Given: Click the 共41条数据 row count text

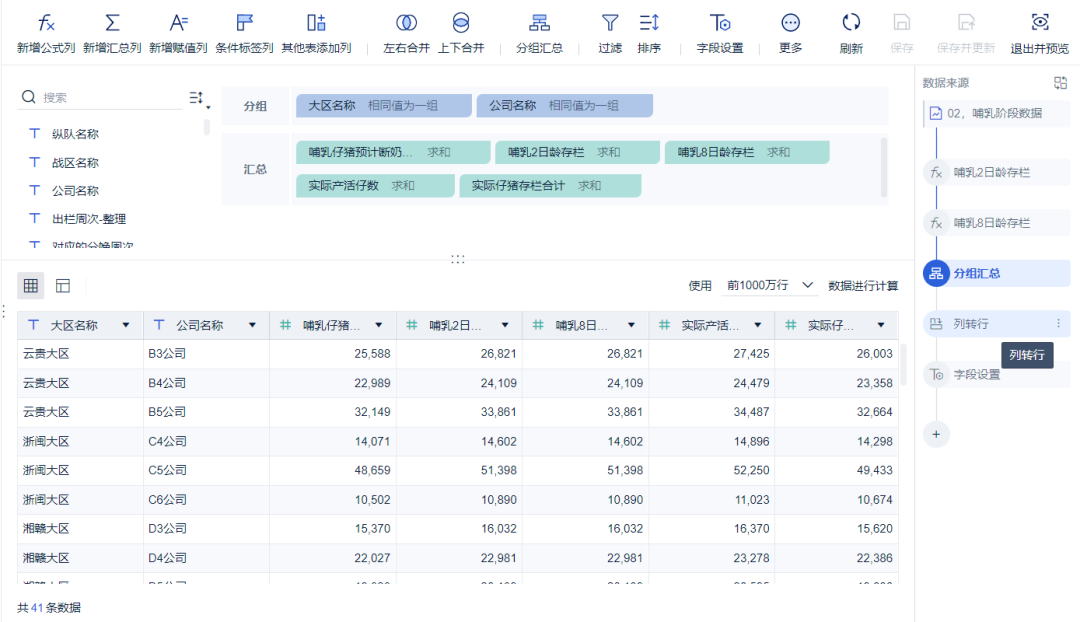Looking at the screenshot, I should coord(49,608).
